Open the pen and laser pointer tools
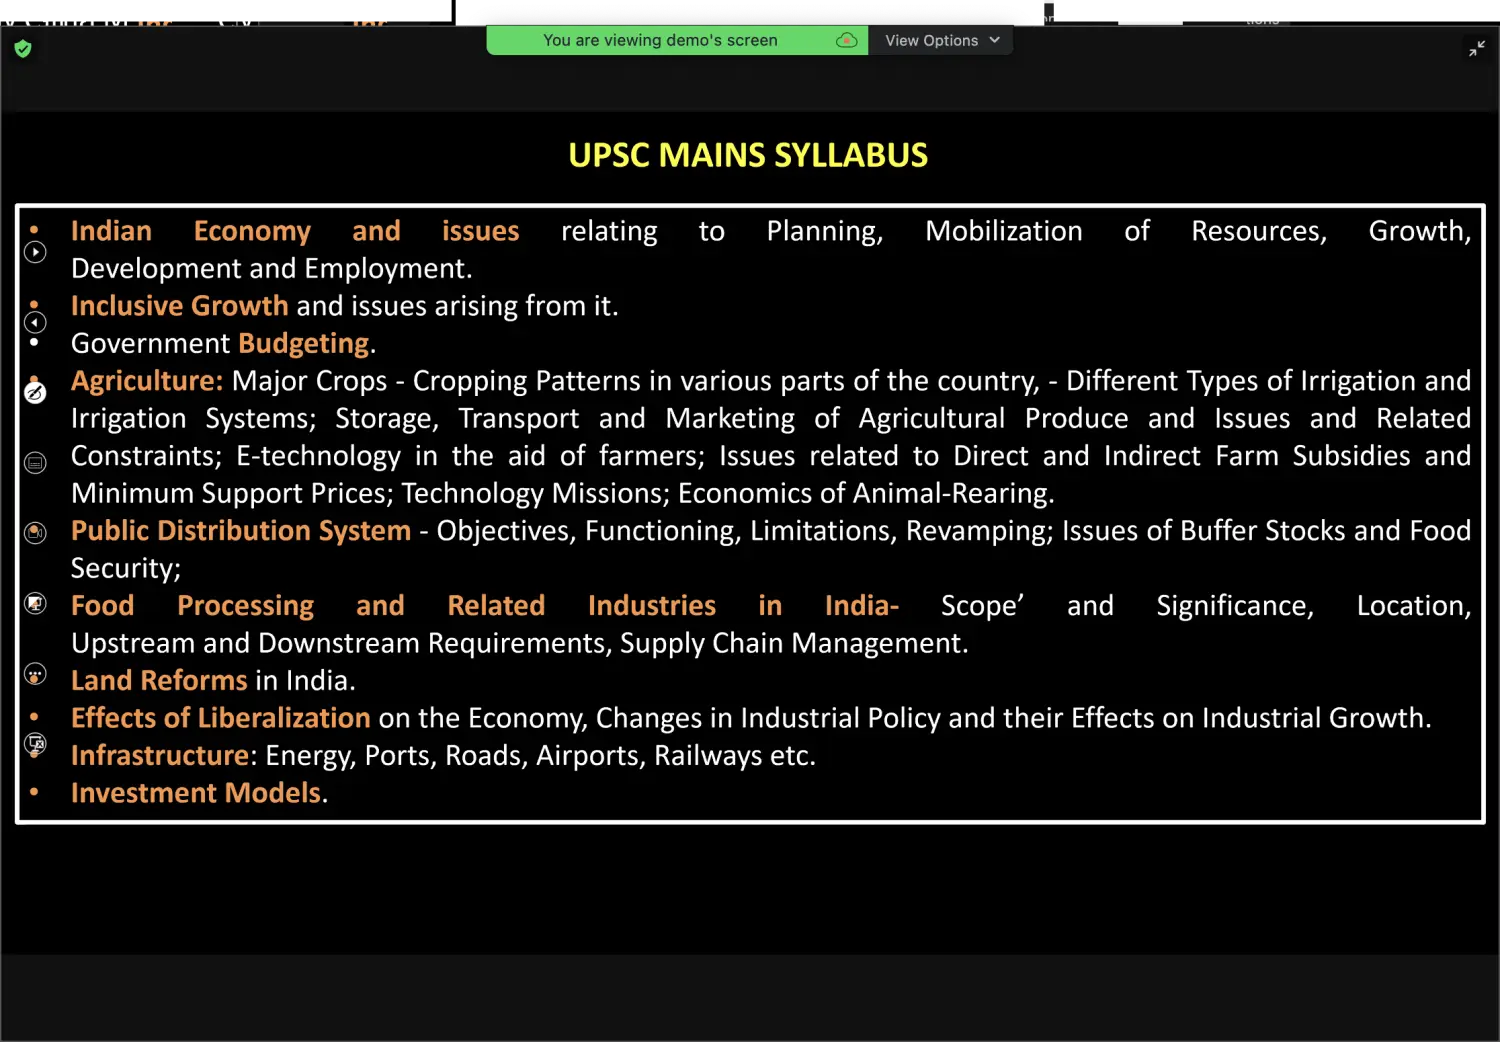 point(35,393)
